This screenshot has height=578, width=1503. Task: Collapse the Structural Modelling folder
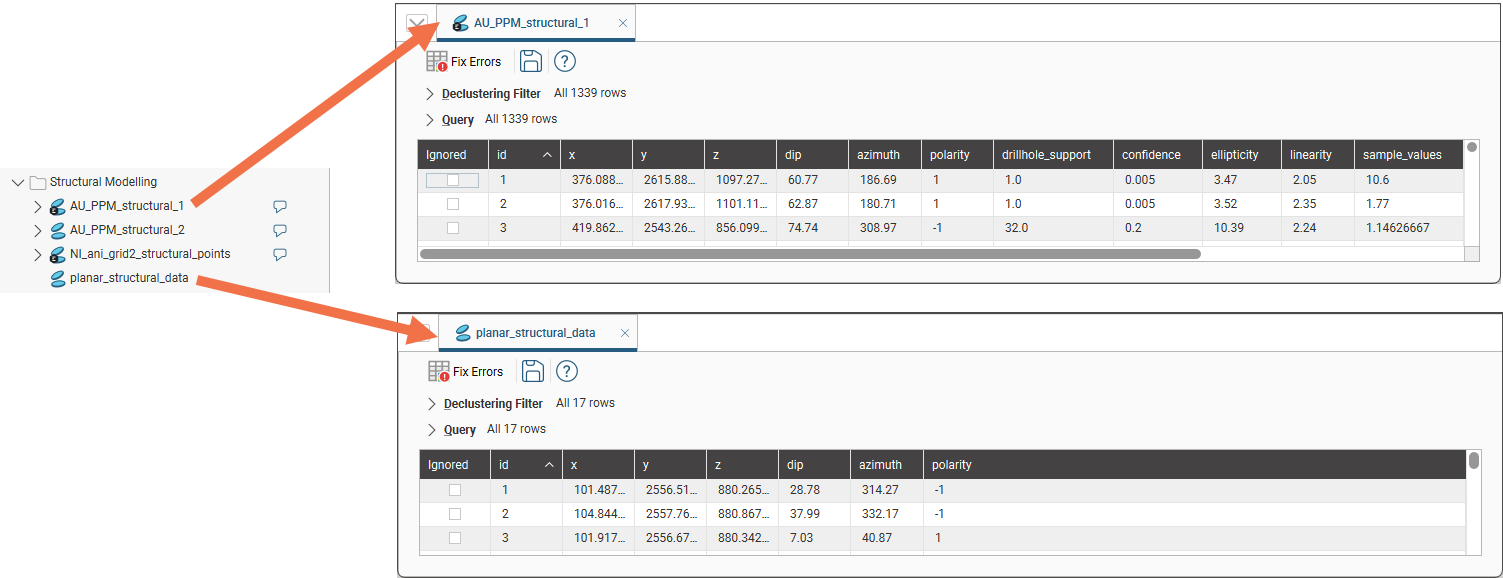point(17,182)
